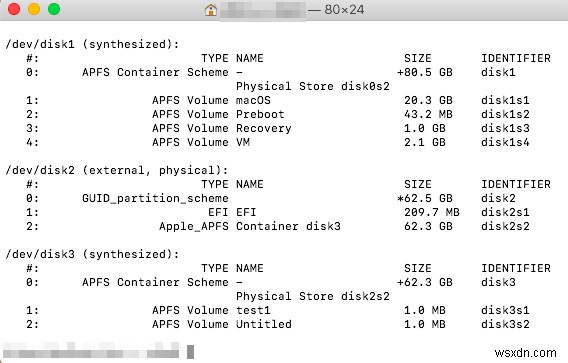Image resolution: width=568 pixels, height=363 pixels.
Task: Click the '+80.5 GB' size value
Action: pyautogui.click(x=425, y=72)
